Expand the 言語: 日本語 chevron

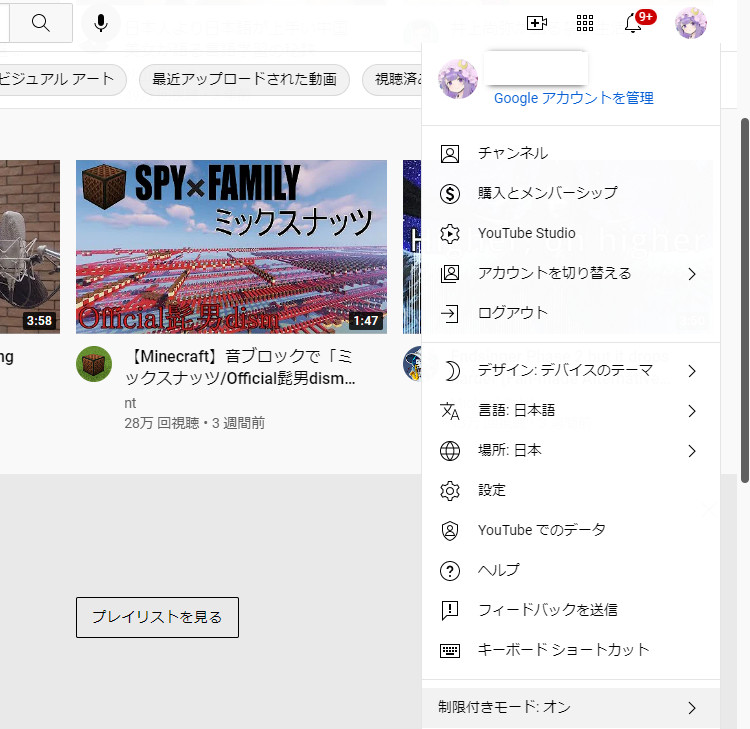(x=692, y=411)
